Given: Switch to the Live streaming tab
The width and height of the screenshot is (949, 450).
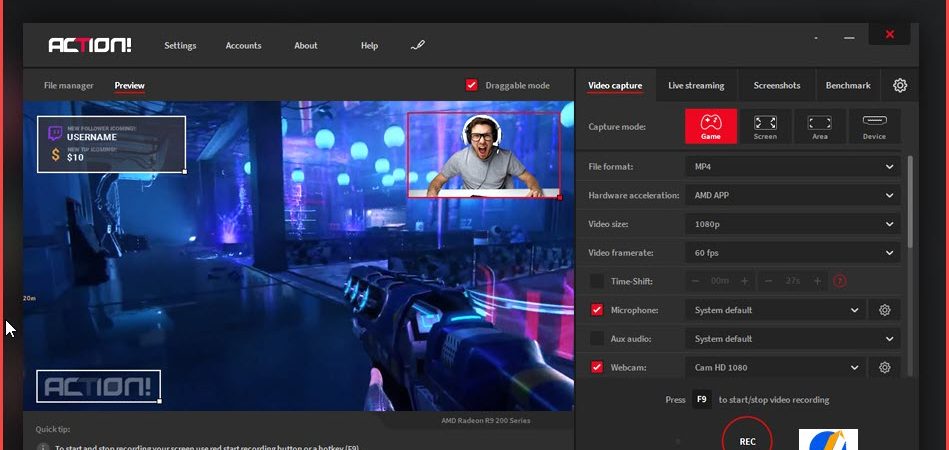Looking at the screenshot, I should [x=696, y=85].
